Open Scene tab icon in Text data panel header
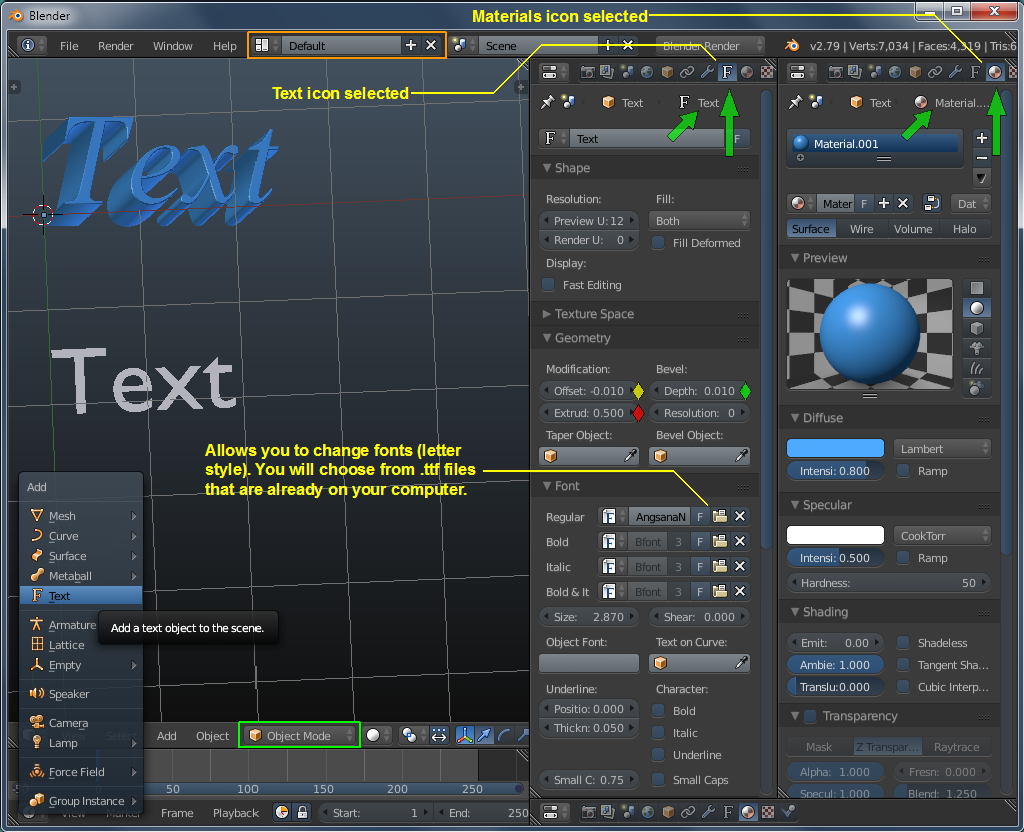This screenshot has width=1024, height=832. click(627, 72)
